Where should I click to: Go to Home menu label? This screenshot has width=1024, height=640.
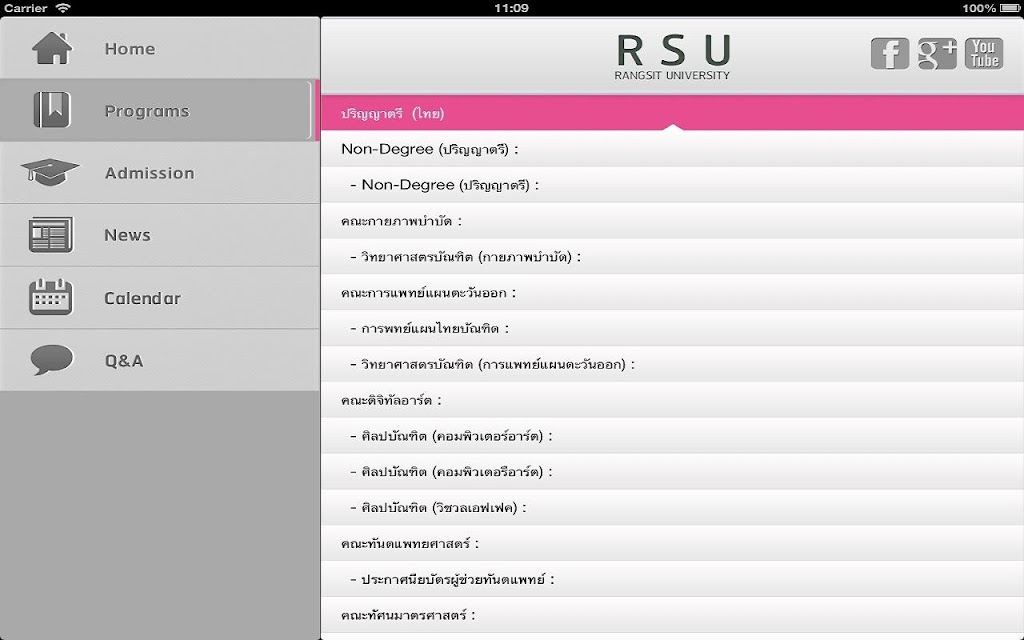pyautogui.click(x=130, y=49)
